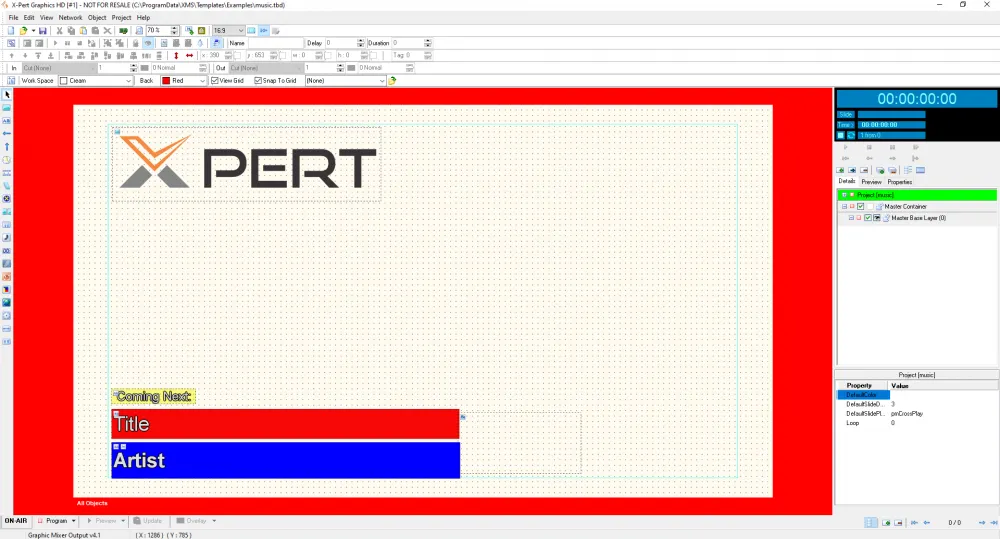Image resolution: width=1000 pixels, height=539 pixels.
Task: Cut selection using the scissors icon
Action: [x=59, y=31]
